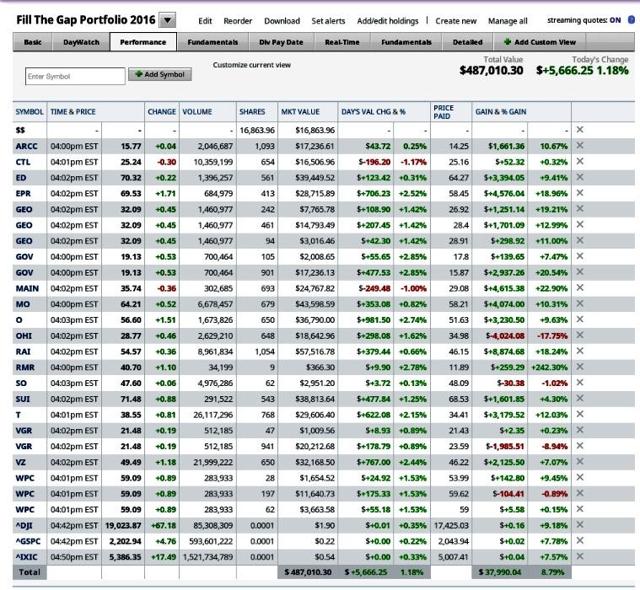The width and height of the screenshot is (640, 590).
Task: Remove the ARCC row with X icon
Action: [x=580, y=145]
